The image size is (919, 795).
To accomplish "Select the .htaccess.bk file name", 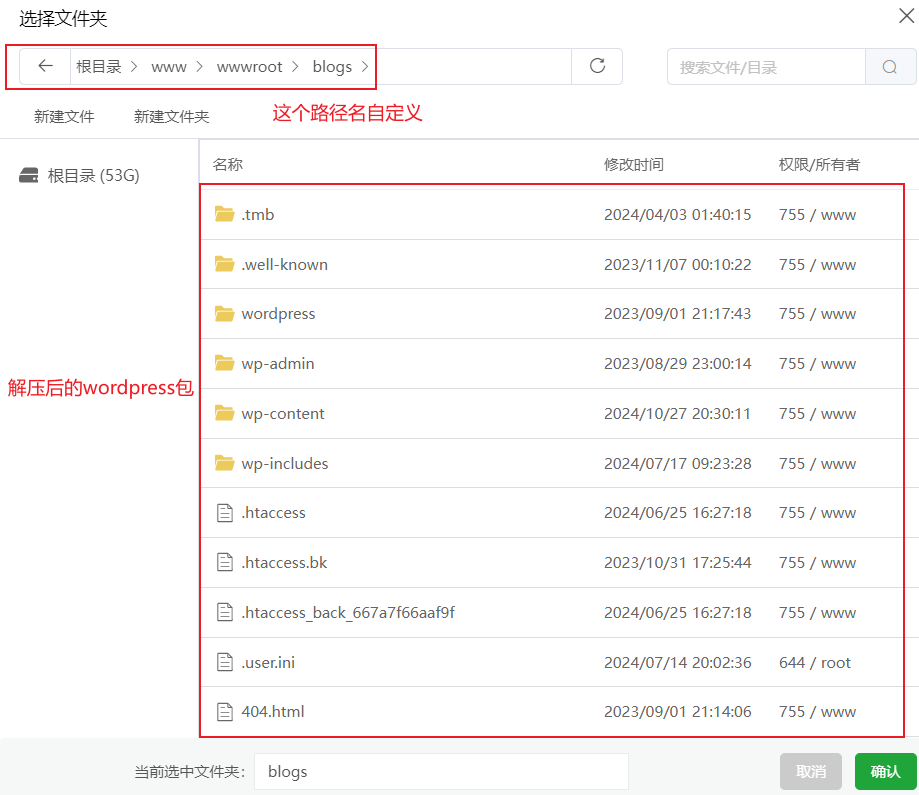I will (284, 563).
